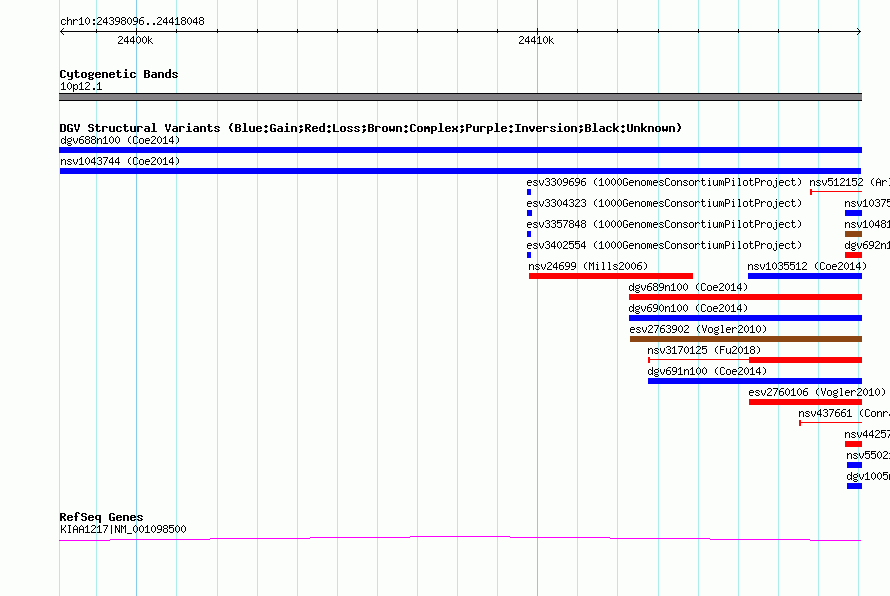
Task: Click the small blue marker under esv3304323
Action: 530,213
